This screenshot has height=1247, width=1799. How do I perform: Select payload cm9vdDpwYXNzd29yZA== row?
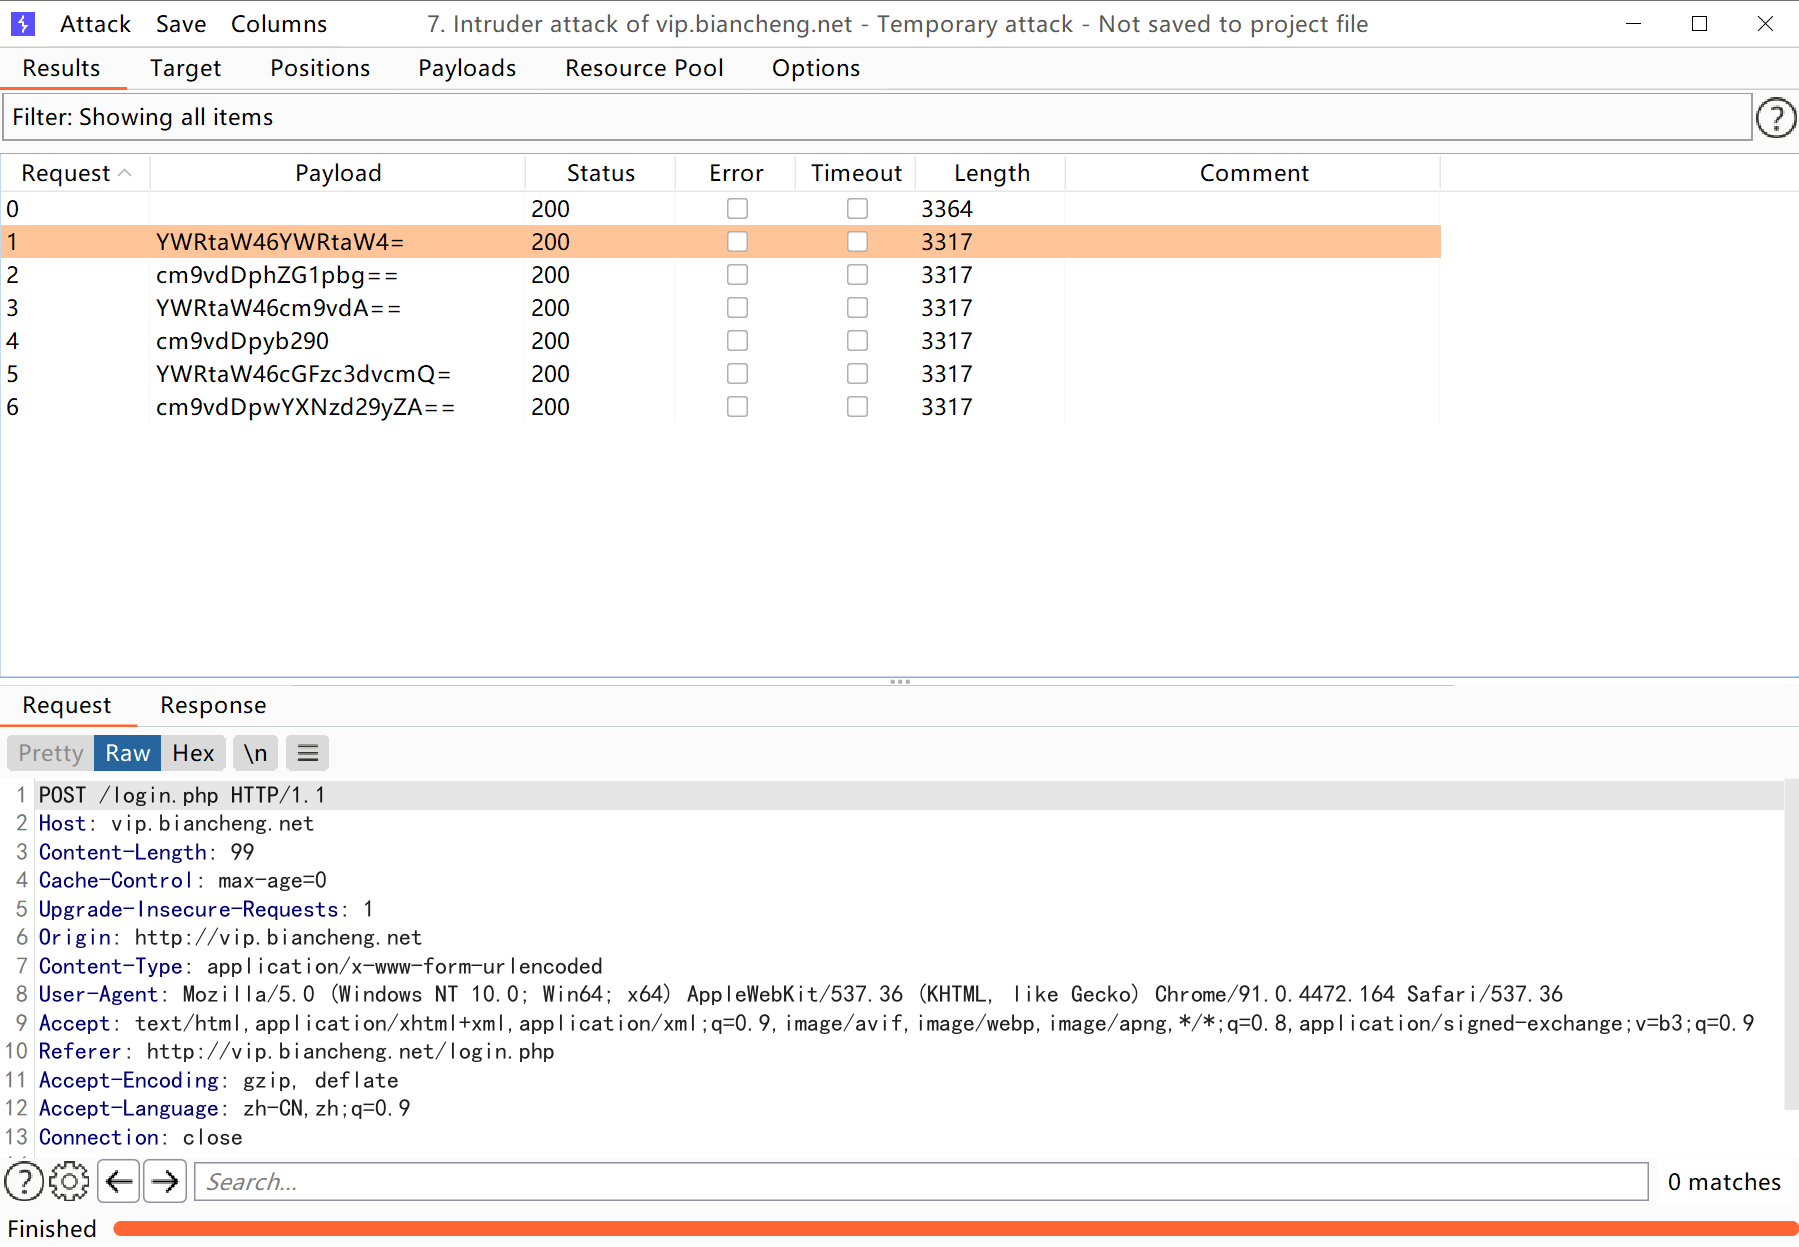tap(720, 406)
